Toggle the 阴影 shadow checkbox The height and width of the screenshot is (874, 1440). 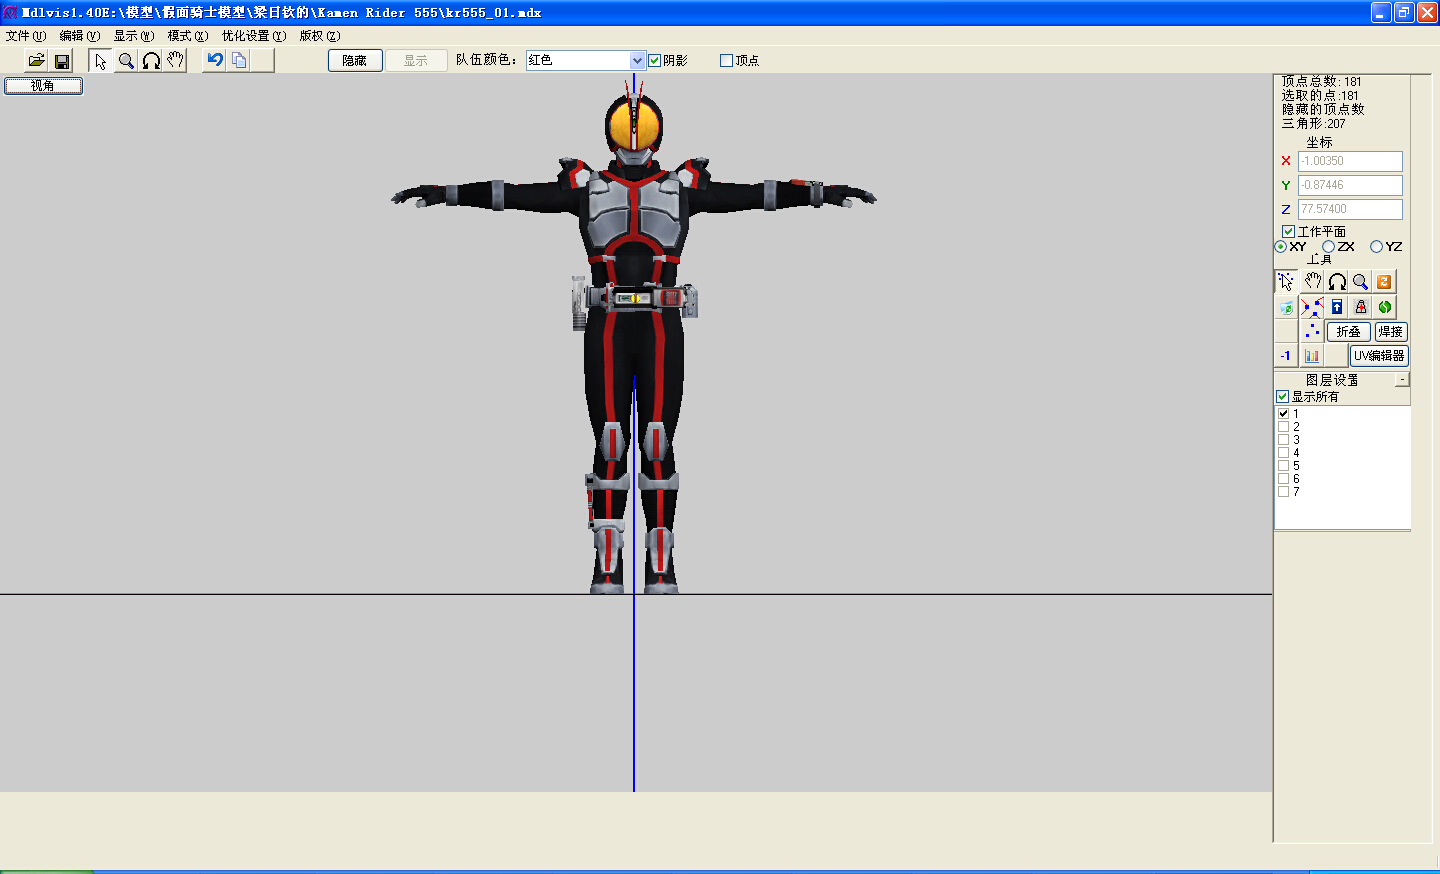tap(654, 60)
